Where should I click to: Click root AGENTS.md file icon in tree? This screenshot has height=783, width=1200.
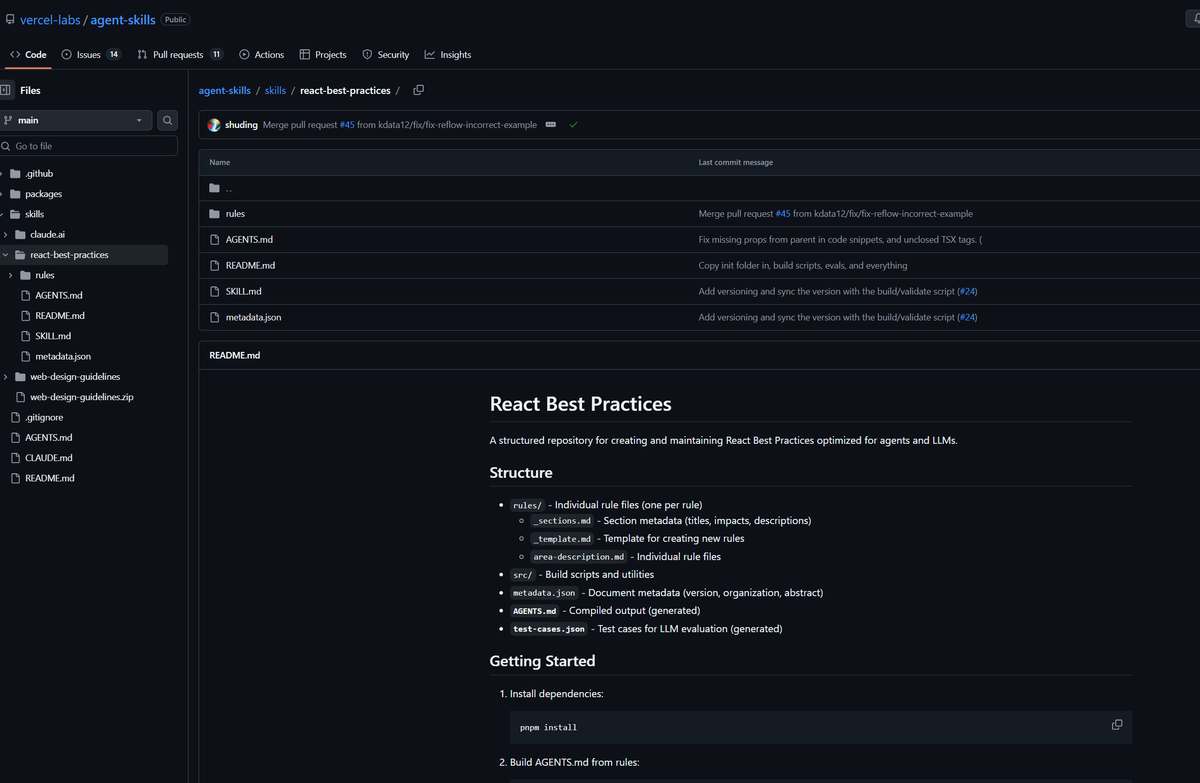click(15, 438)
